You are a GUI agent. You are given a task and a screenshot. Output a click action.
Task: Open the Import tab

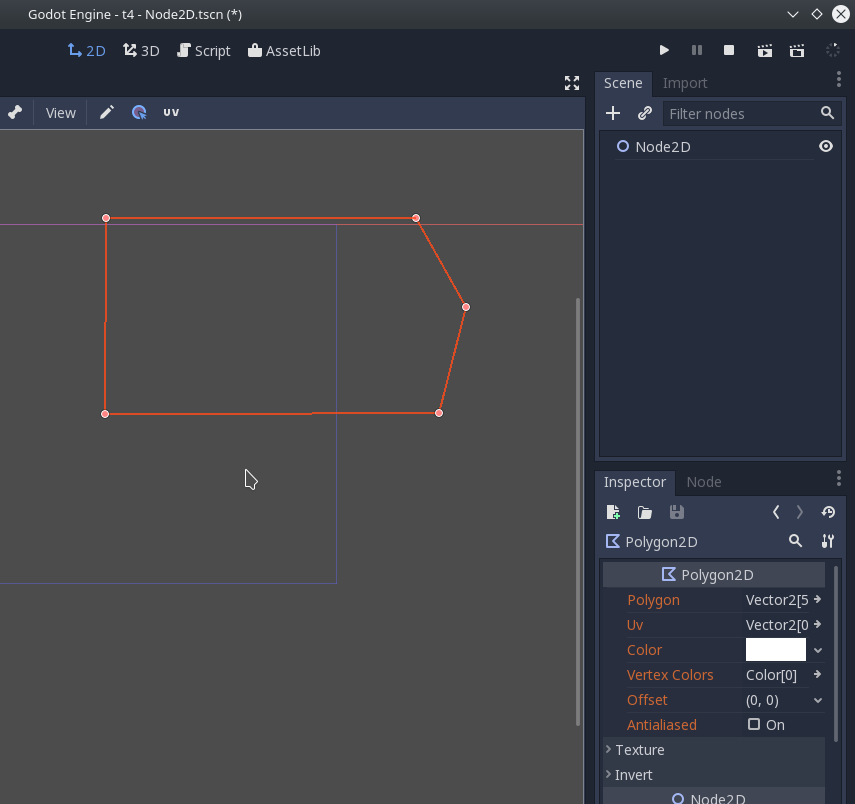tap(685, 83)
